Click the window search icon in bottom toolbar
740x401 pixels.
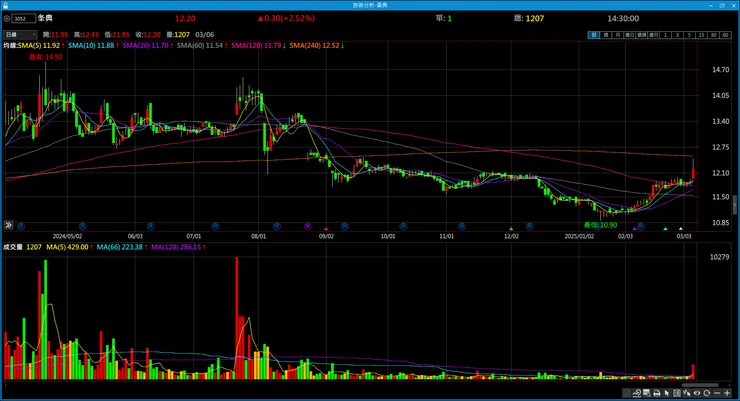[647, 393]
